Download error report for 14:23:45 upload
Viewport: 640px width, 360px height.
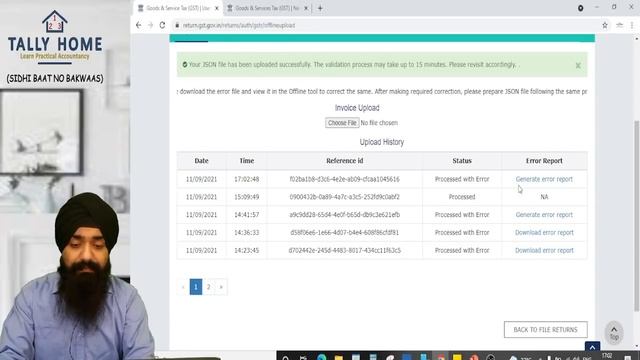(x=544, y=251)
